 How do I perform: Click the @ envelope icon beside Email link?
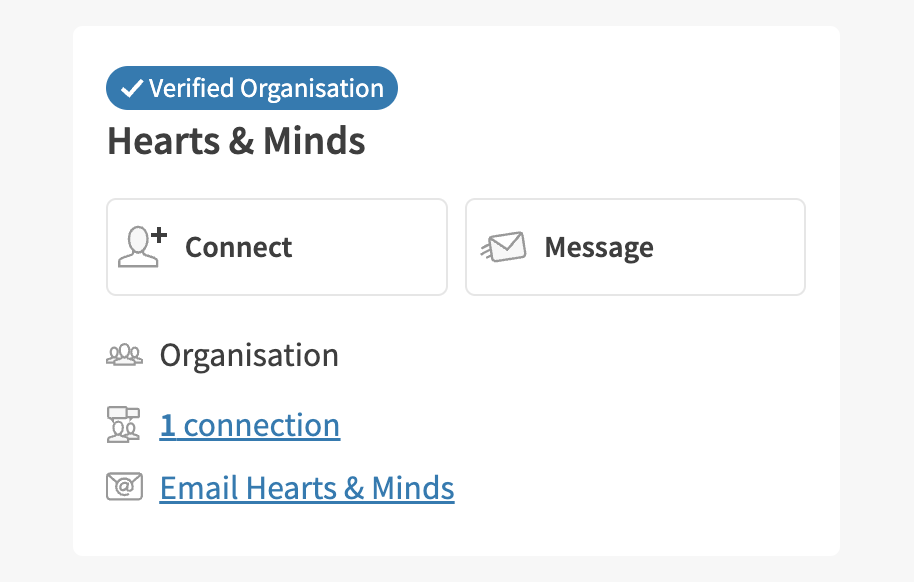[x=125, y=487]
